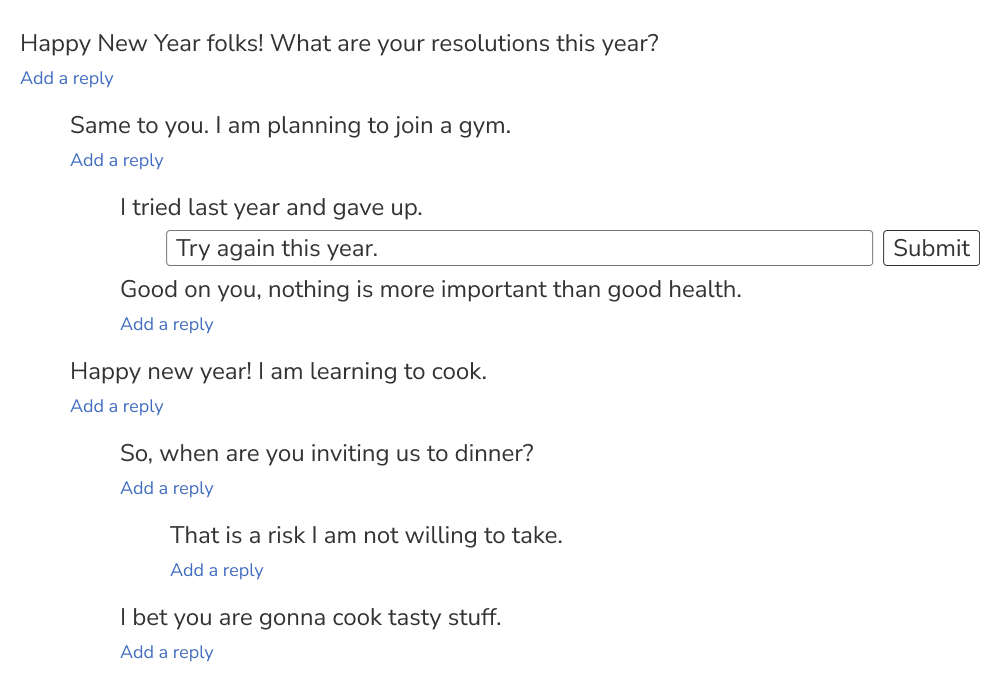Select the Same to you gym comment text
The height and width of the screenshot is (686, 1000).
tap(290, 126)
